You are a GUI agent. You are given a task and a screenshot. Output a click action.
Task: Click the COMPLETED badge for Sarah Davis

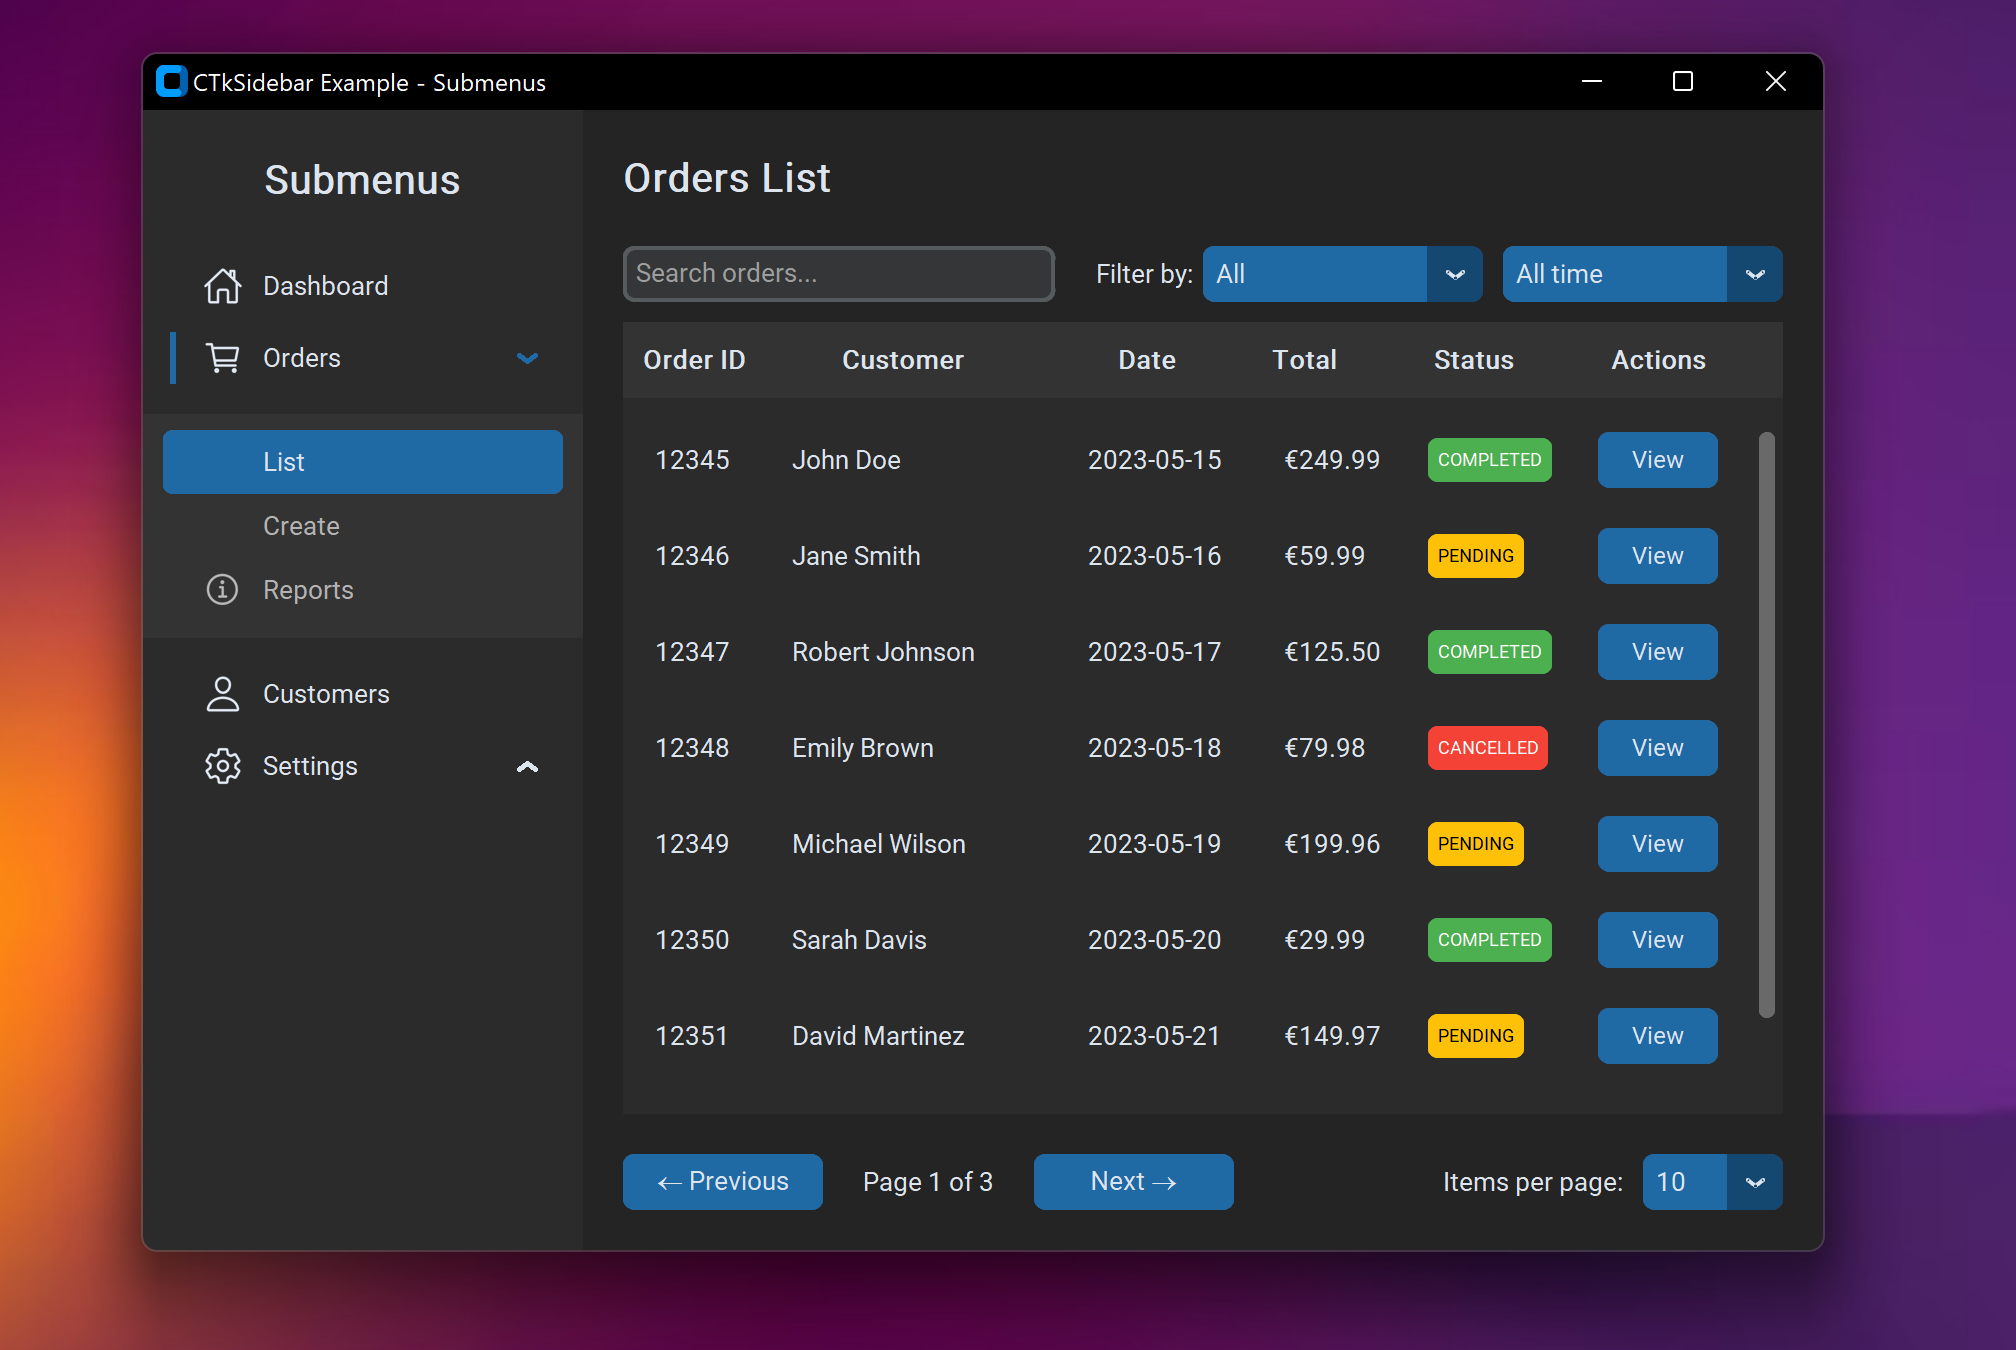[x=1490, y=940]
